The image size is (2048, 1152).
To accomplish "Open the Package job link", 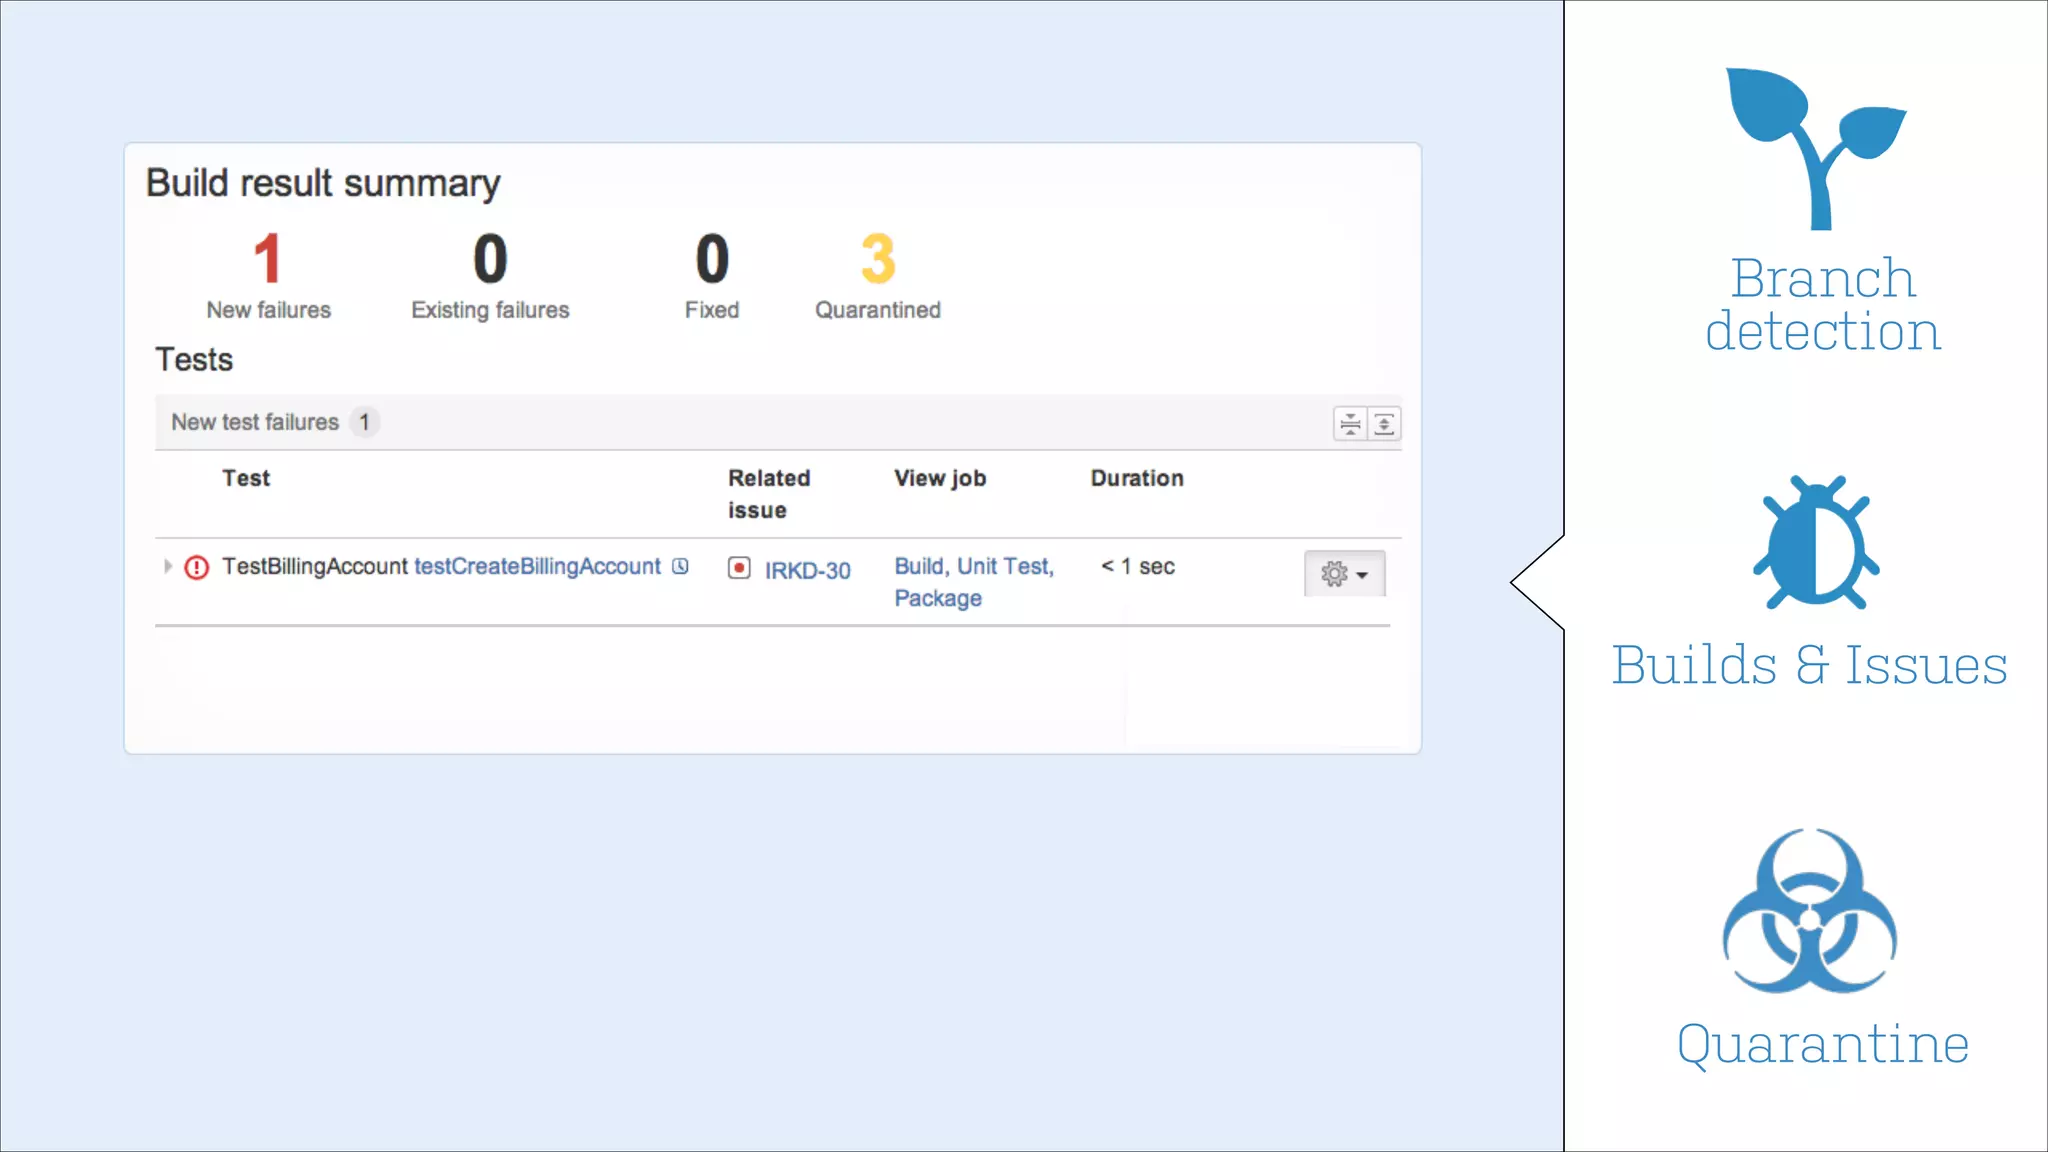I will [x=938, y=598].
